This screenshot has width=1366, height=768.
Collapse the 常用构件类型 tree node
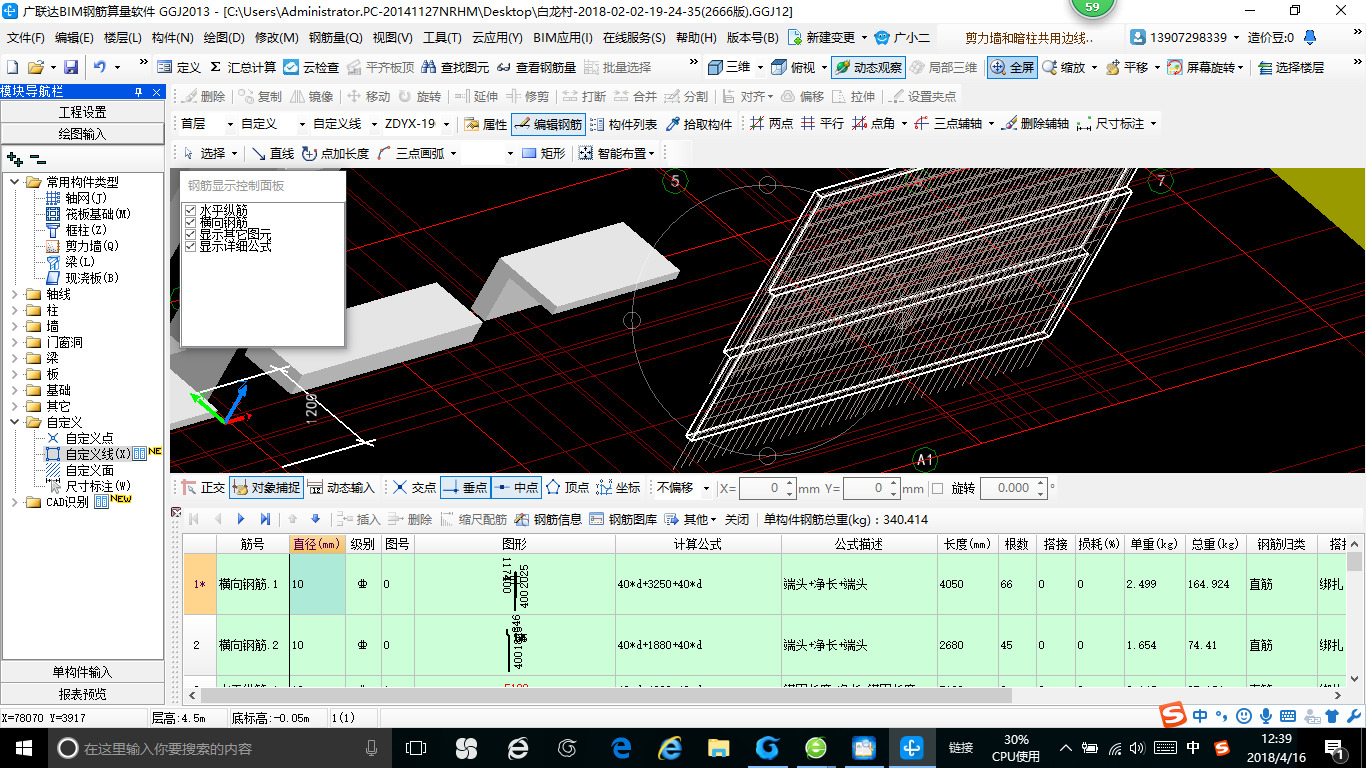click(x=14, y=182)
